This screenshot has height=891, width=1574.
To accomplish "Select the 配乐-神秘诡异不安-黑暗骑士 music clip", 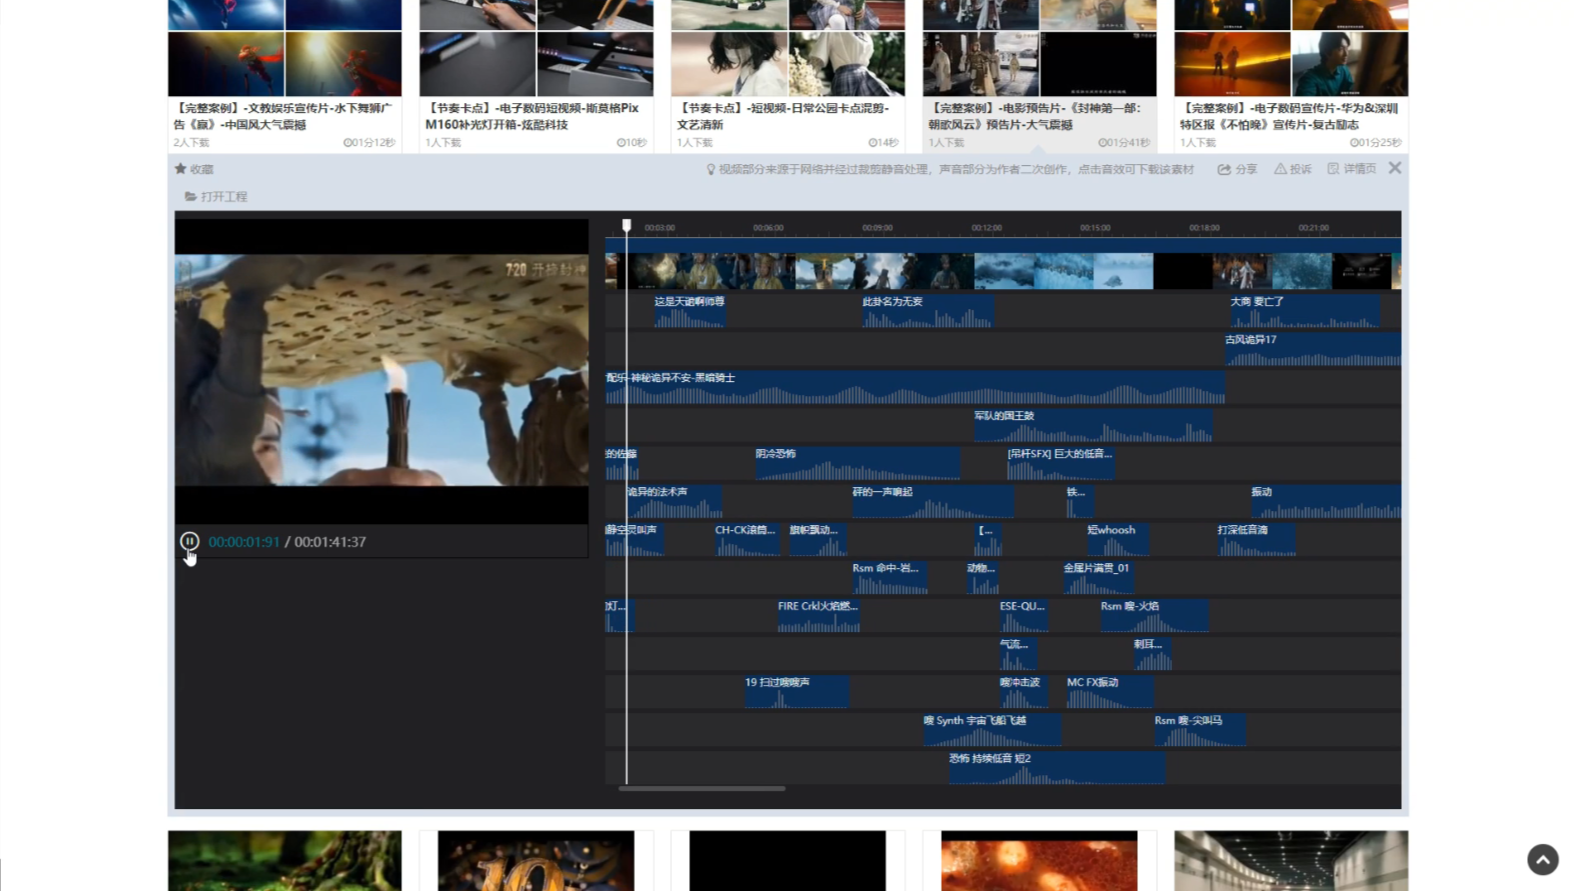I will point(915,387).
